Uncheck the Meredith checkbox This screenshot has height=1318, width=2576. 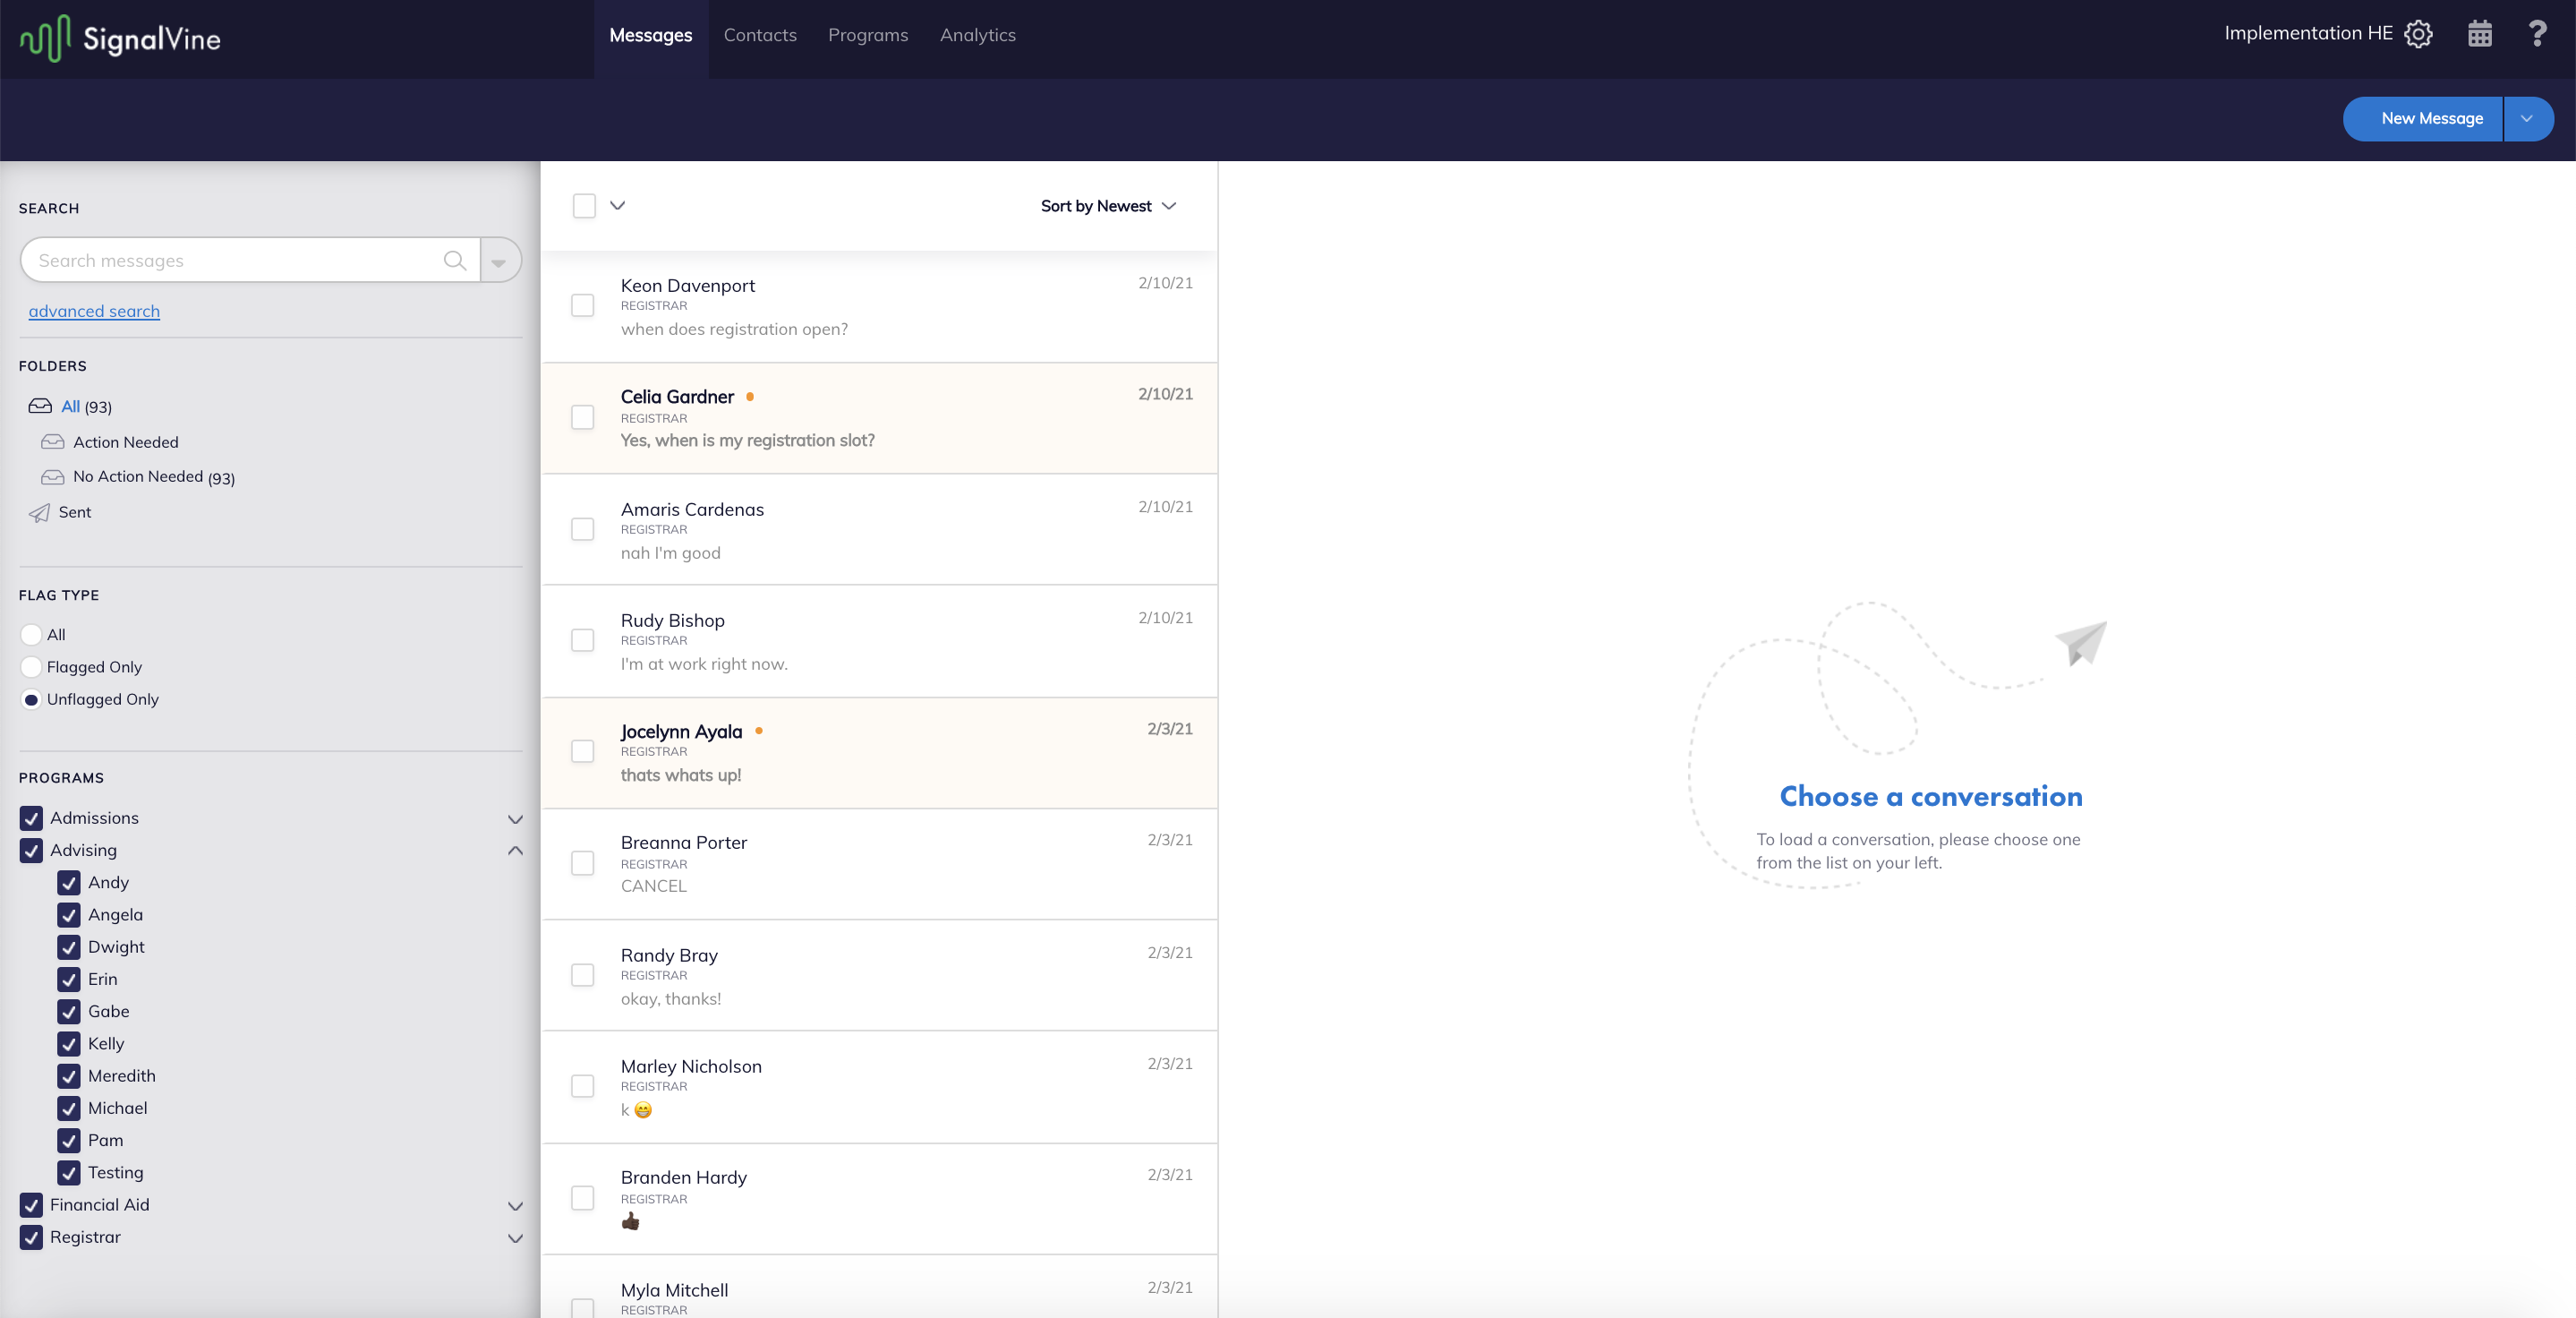pos(69,1076)
